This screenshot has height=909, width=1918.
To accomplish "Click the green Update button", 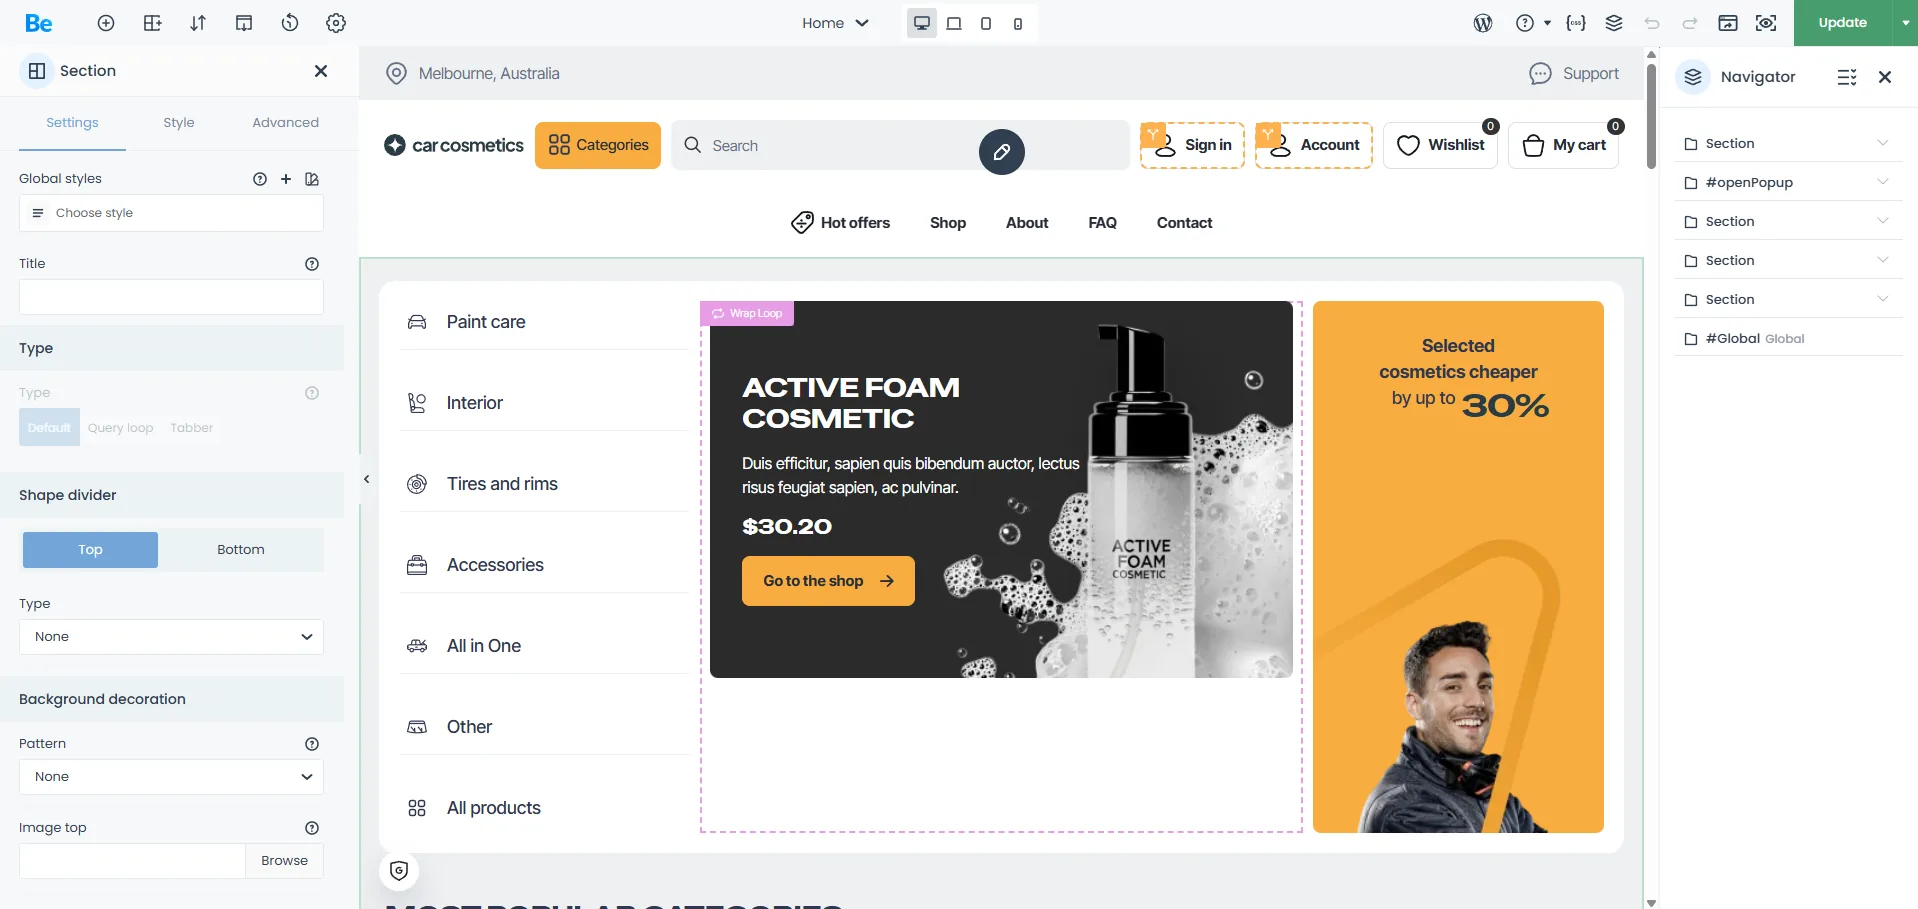I will (x=1842, y=23).
